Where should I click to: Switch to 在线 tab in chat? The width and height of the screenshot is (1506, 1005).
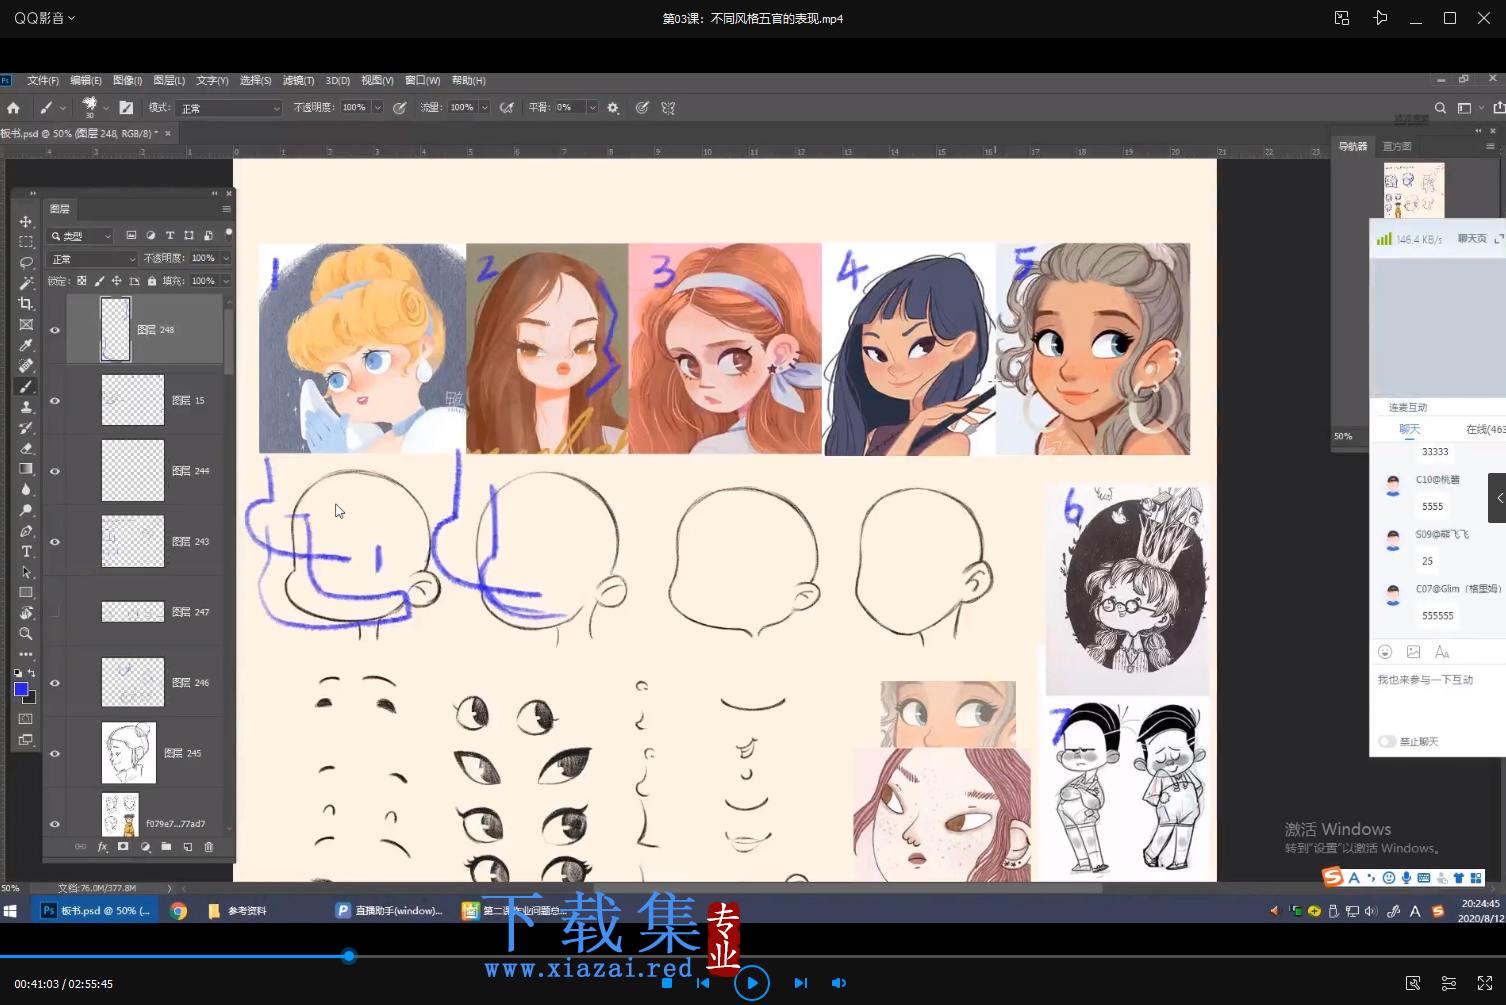pyautogui.click(x=1486, y=429)
